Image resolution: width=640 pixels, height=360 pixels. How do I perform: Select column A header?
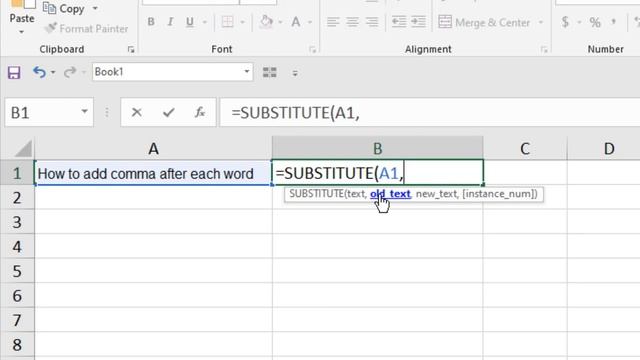click(153, 149)
